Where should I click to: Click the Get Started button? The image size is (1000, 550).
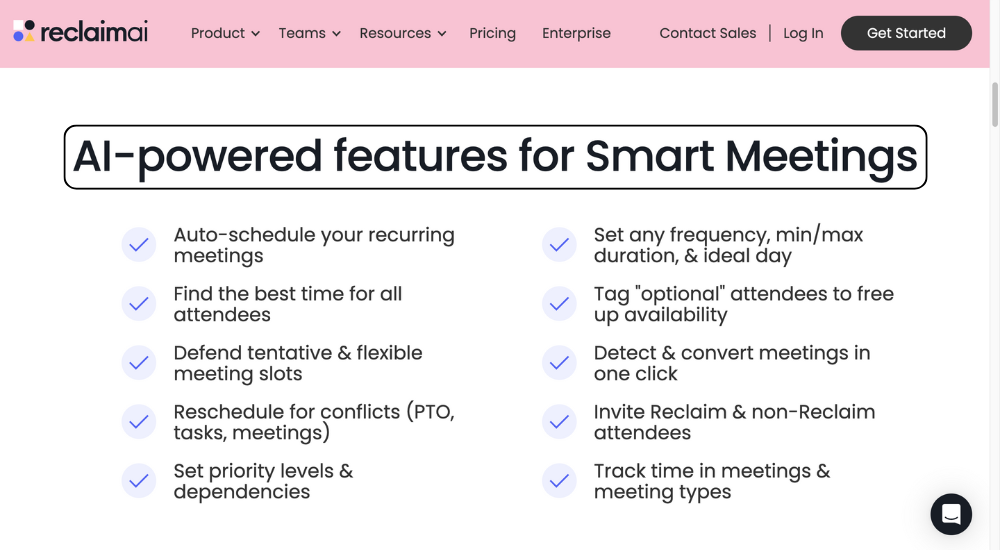[x=906, y=33]
